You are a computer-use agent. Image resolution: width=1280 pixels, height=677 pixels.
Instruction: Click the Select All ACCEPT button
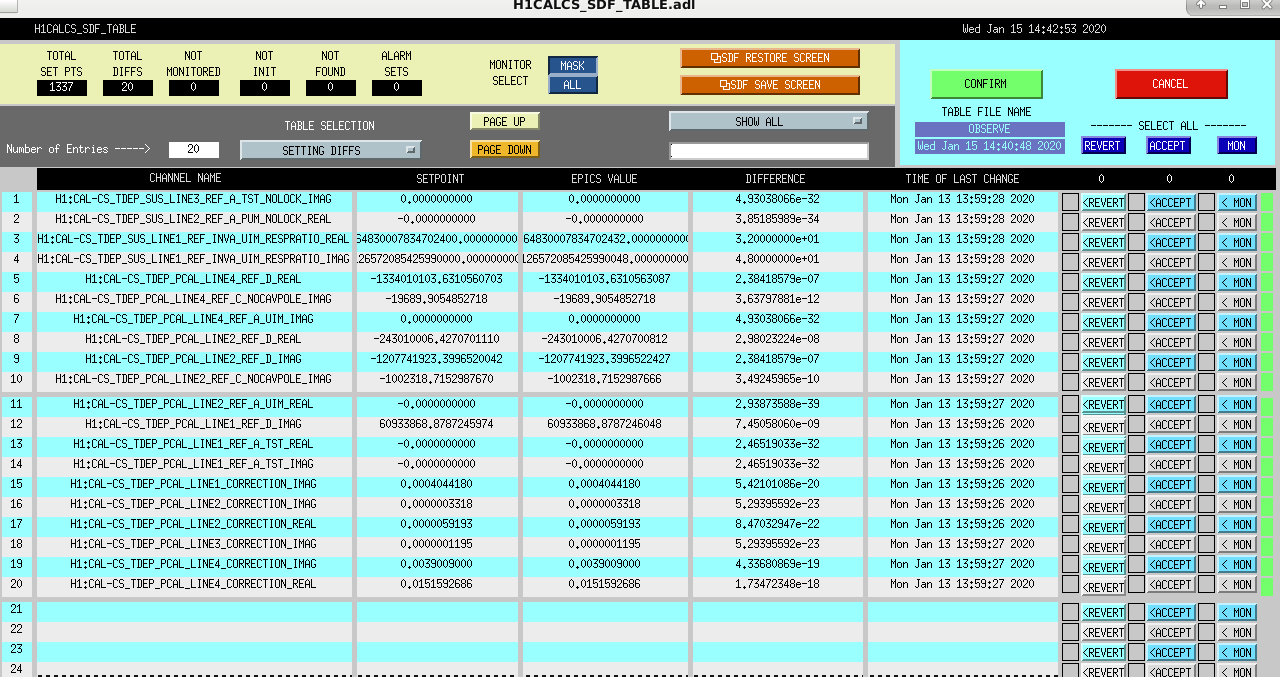[1167, 146]
